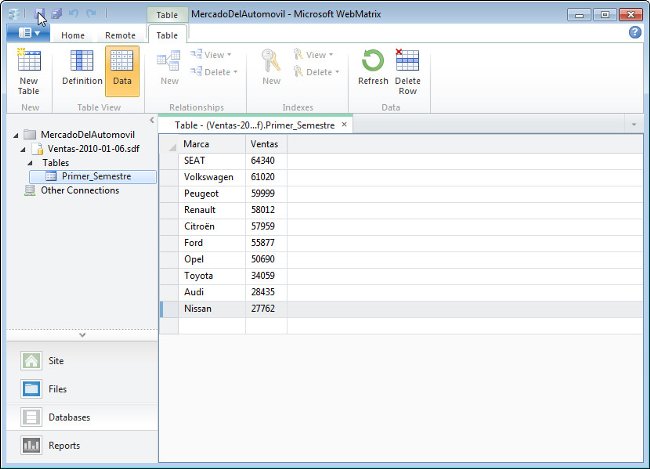Image resolution: width=650 pixels, height=469 pixels.
Task: Collapse the left navigation pane chevron
Action: click(152, 120)
